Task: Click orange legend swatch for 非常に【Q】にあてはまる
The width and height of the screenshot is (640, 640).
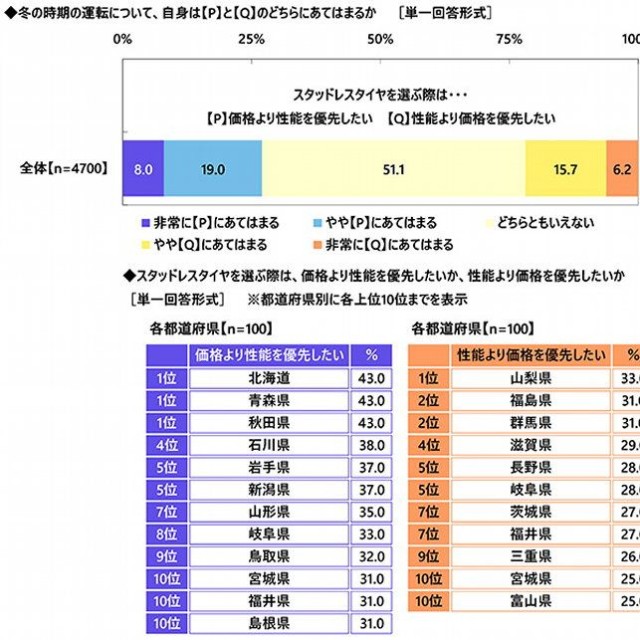Action: coord(318,245)
